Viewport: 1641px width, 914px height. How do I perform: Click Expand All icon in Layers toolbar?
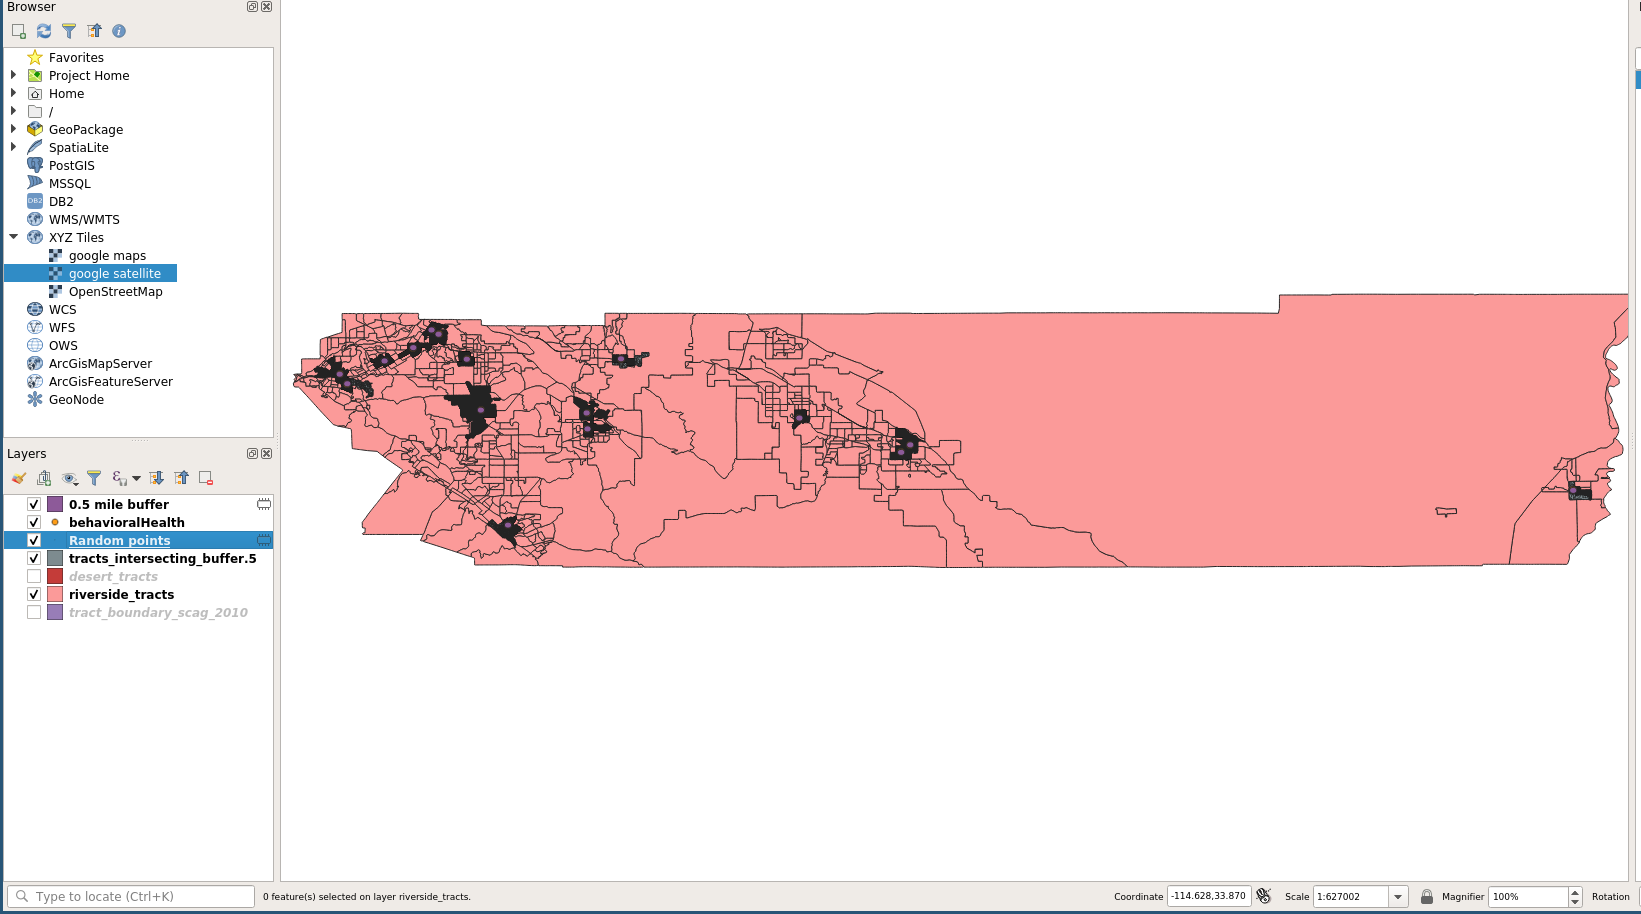click(x=157, y=478)
